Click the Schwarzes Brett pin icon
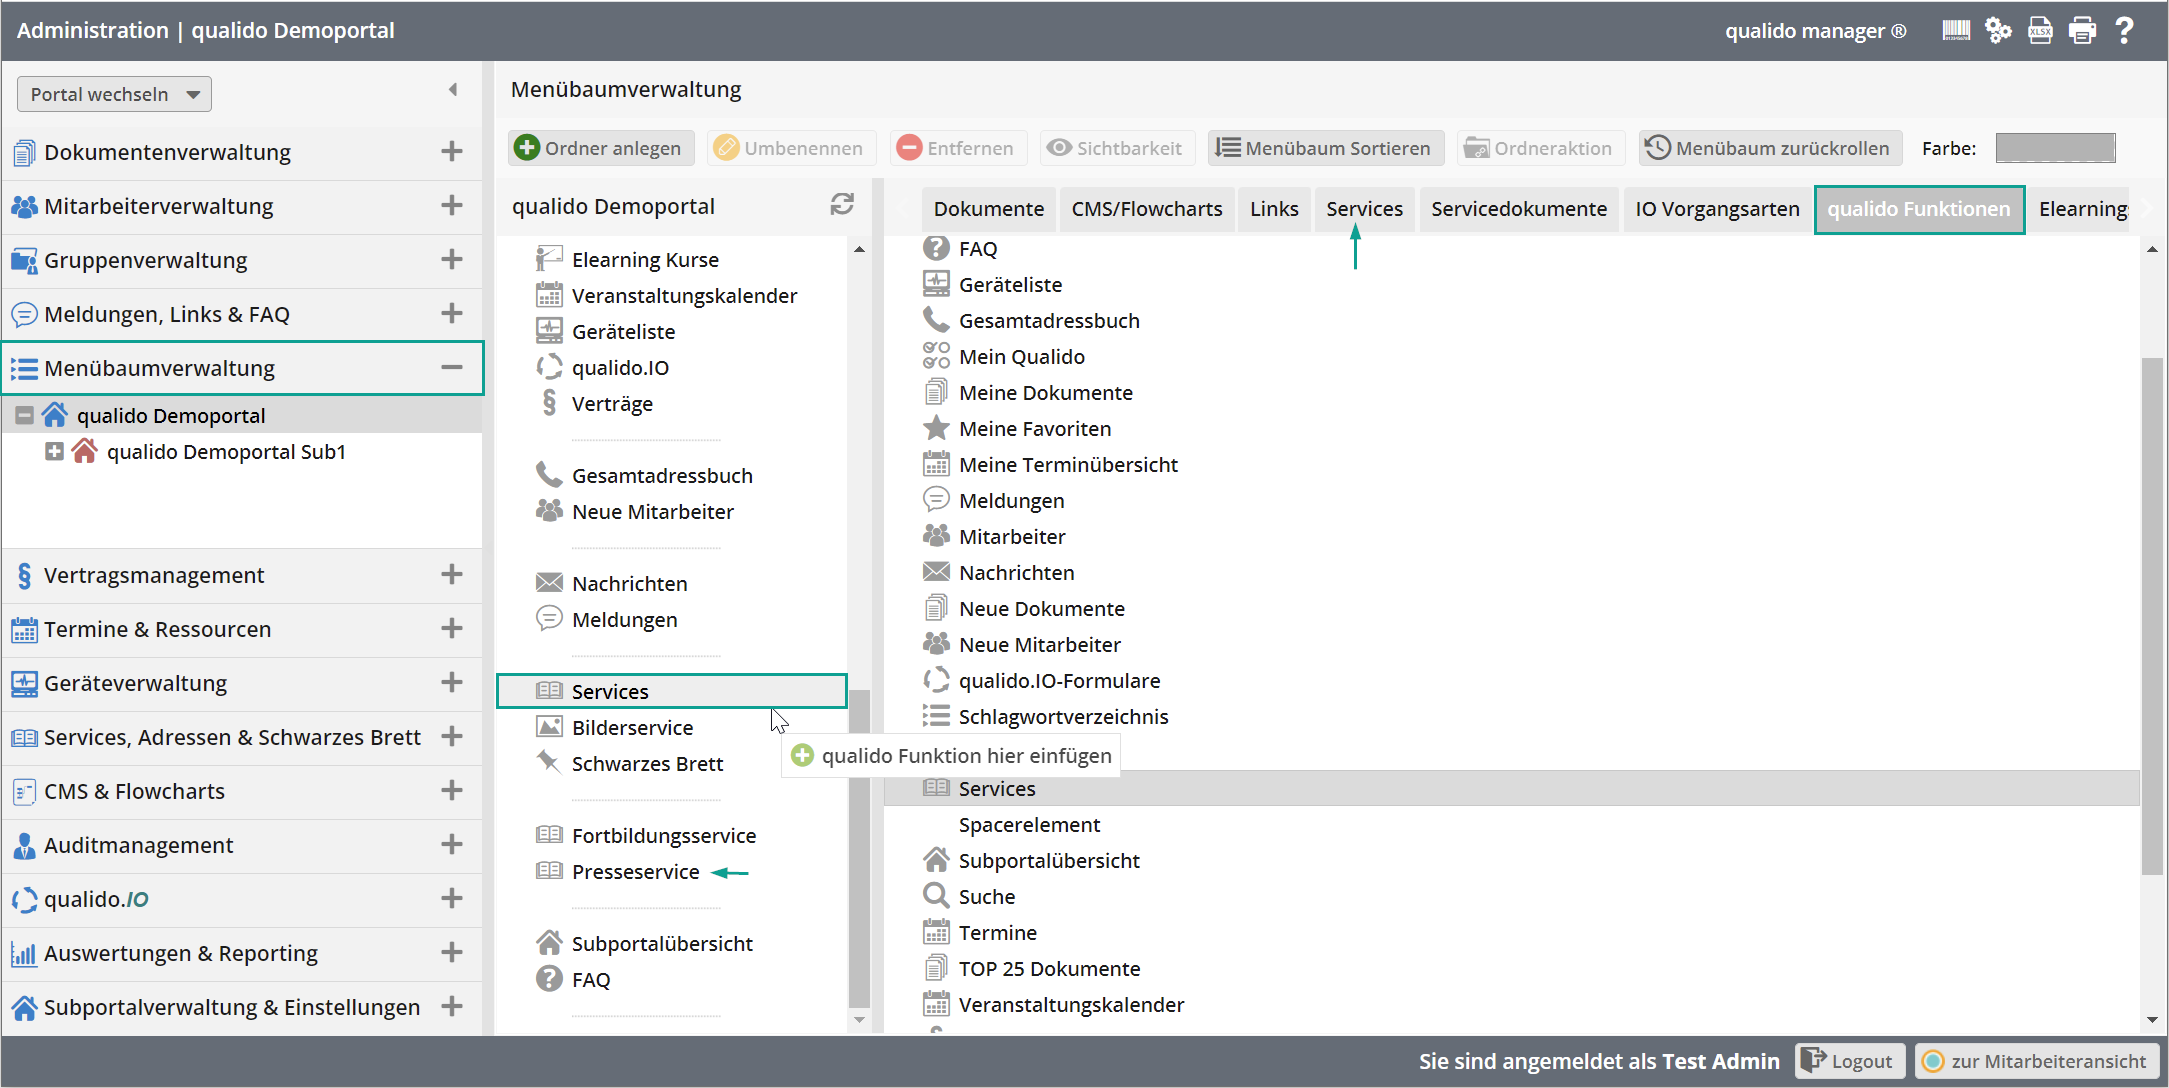2169x1088 pixels. click(549, 762)
